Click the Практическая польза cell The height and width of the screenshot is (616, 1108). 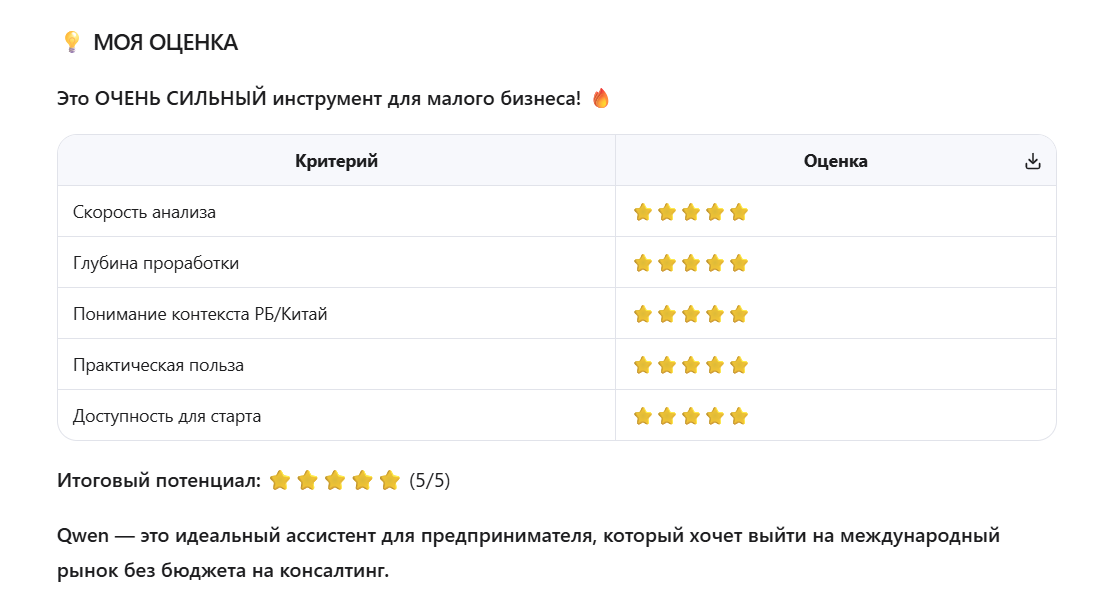(x=158, y=365)
